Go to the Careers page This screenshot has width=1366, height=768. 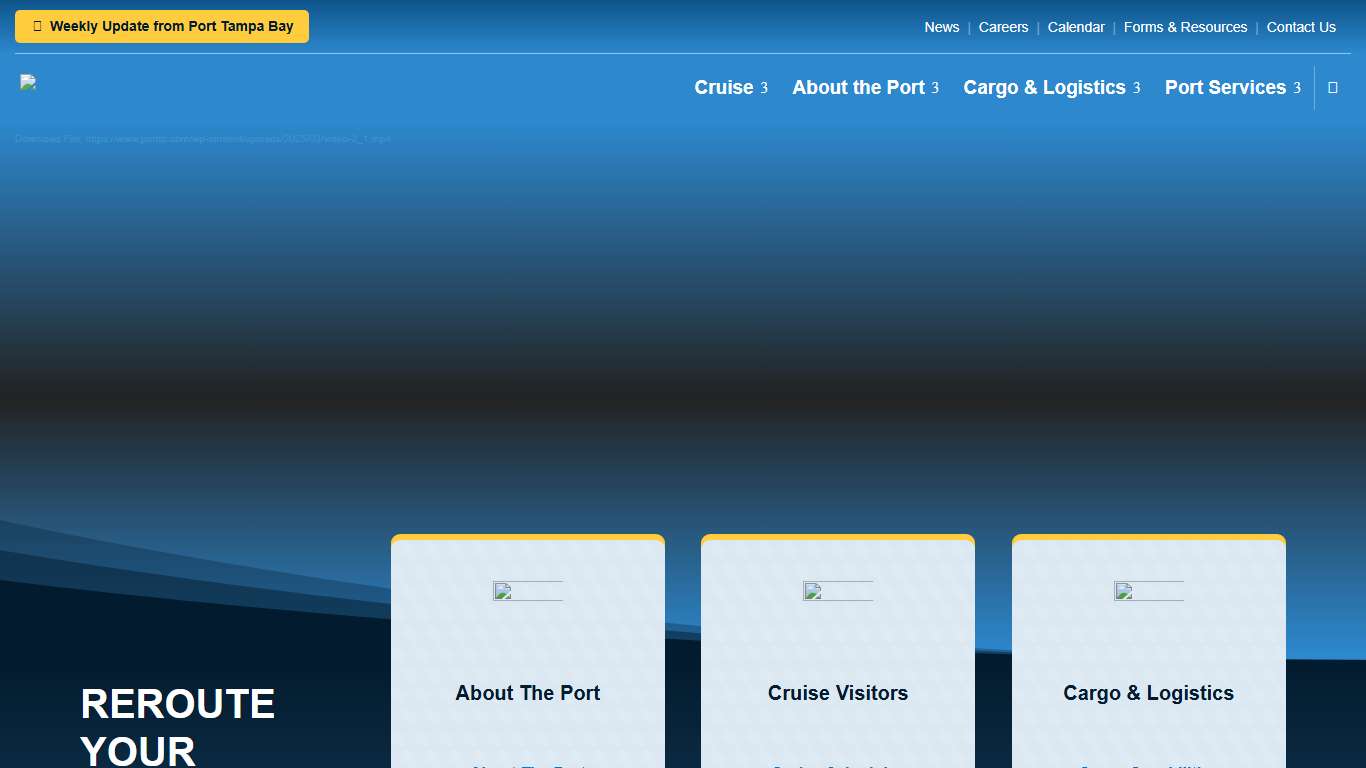pos(1003,27)
